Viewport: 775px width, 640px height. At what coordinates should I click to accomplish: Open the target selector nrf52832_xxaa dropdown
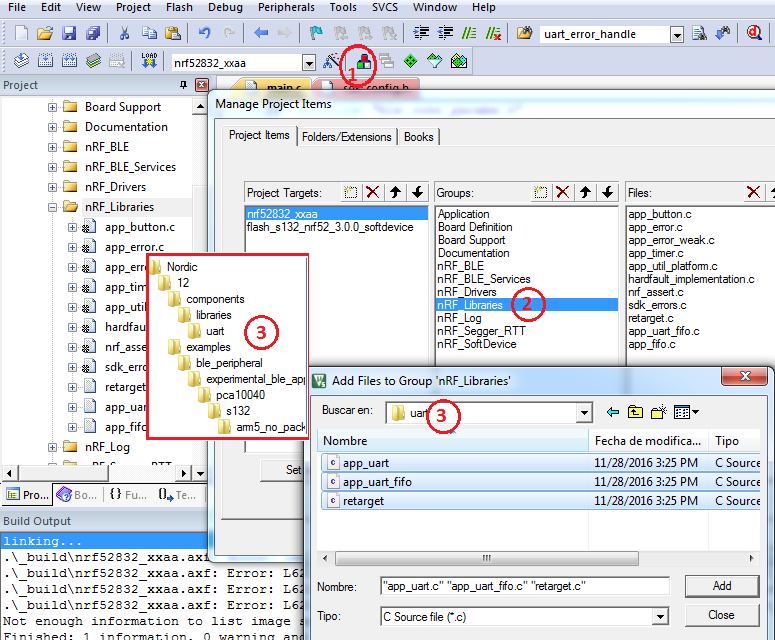(x=309, y=63)
